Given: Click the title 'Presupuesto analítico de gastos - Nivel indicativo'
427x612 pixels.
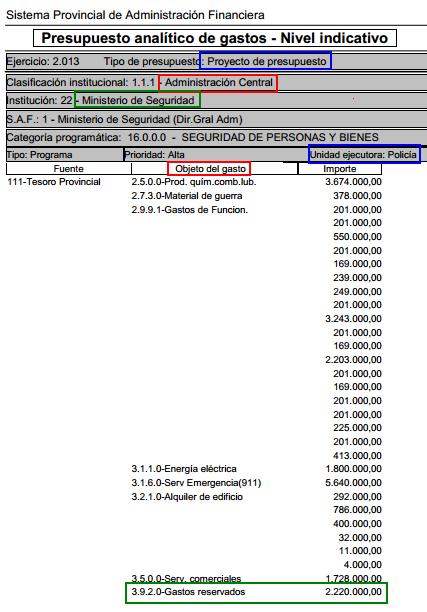Looking at the screenshot, I should pos(215,38).
